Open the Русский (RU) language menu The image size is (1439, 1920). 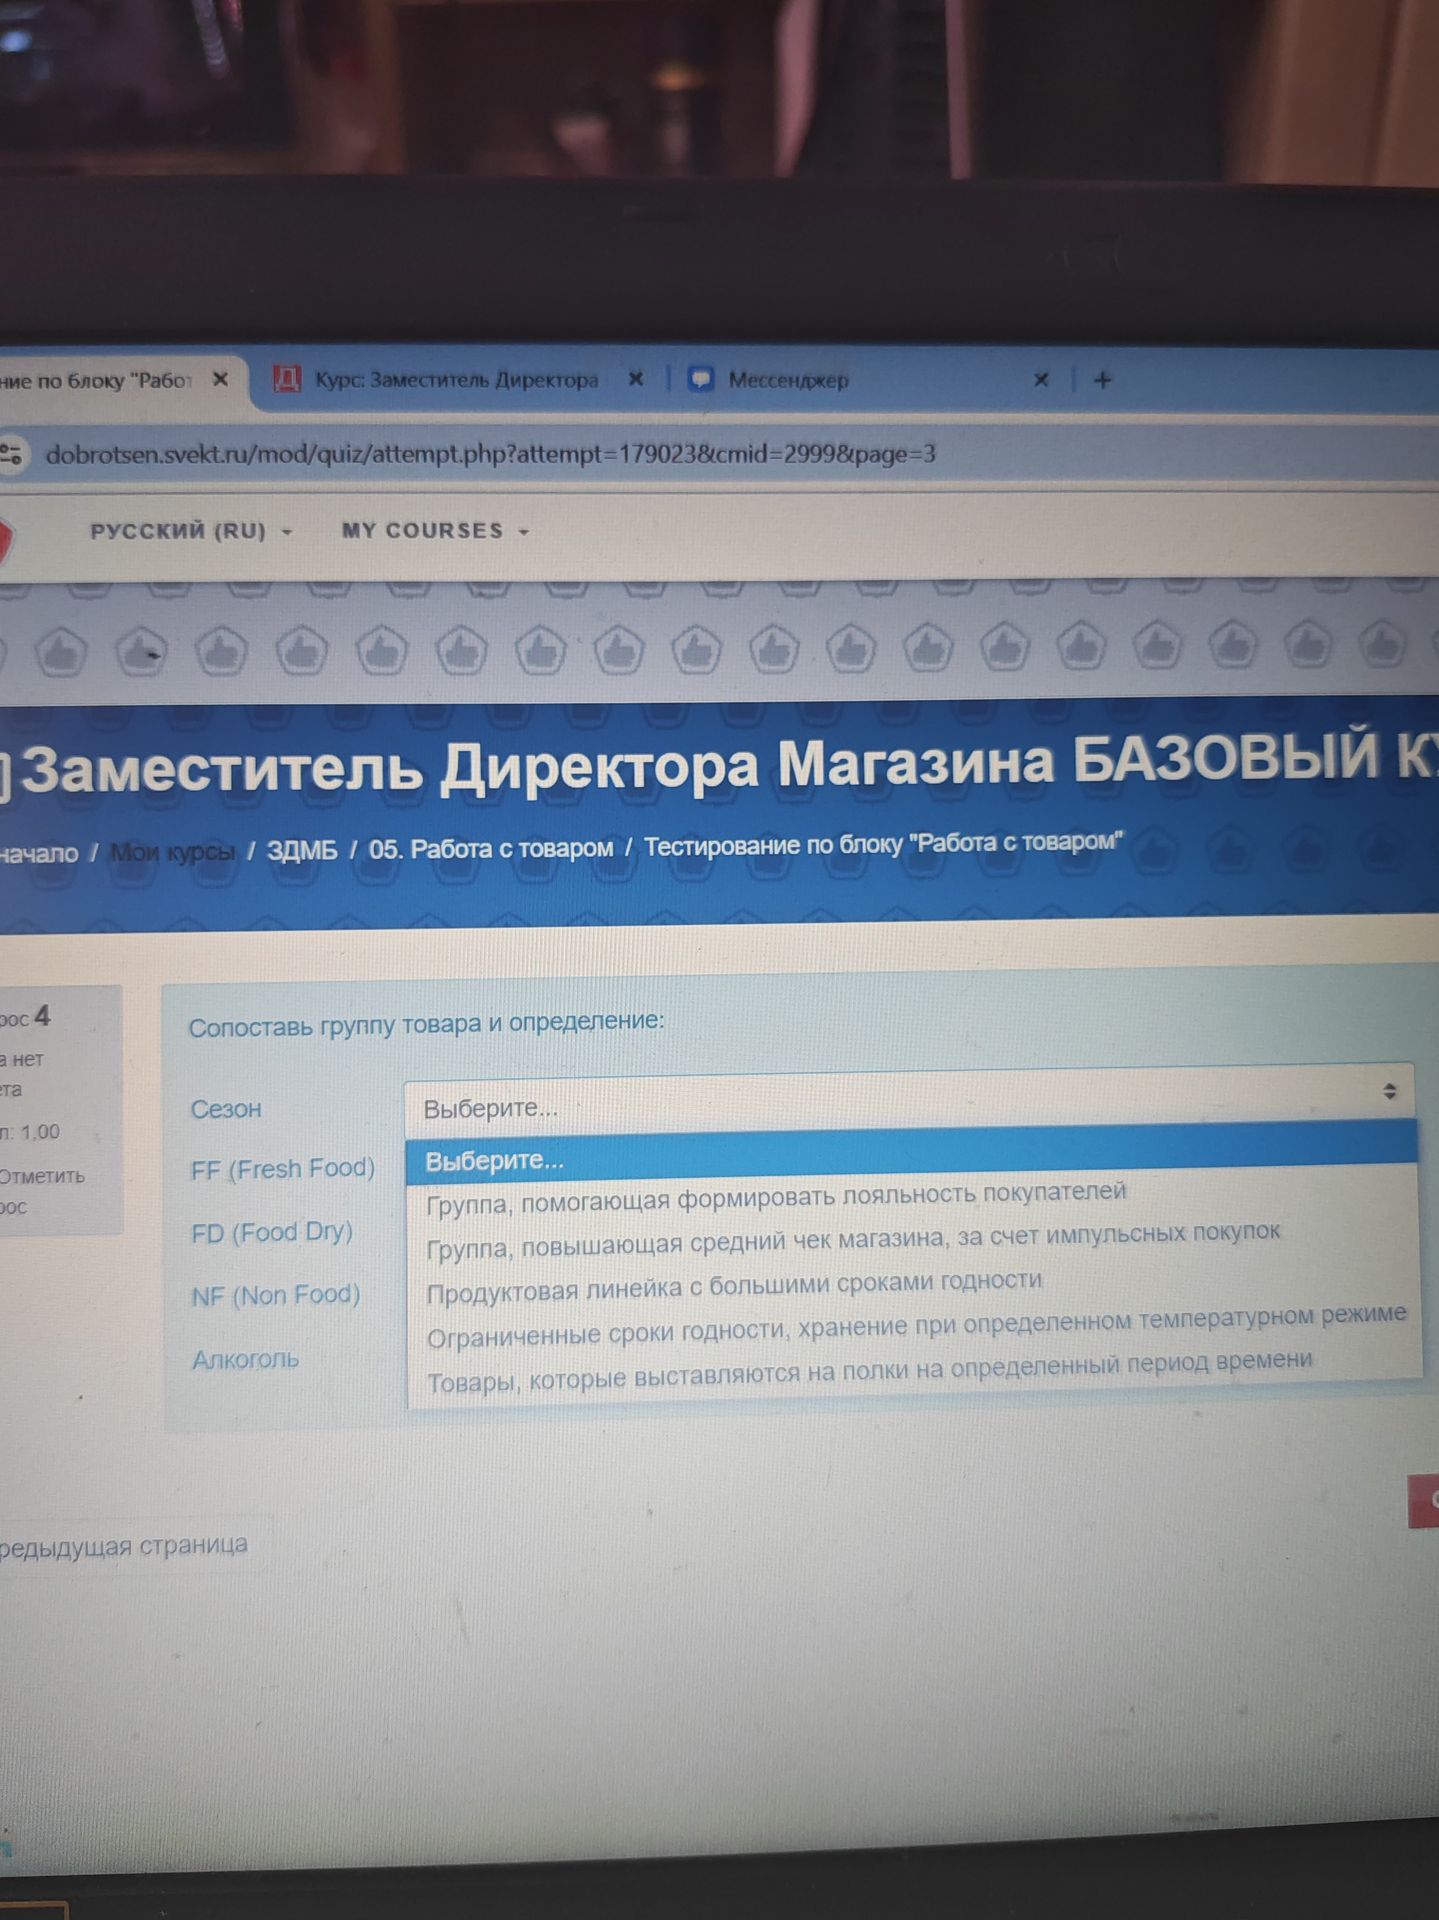(190, 531)
